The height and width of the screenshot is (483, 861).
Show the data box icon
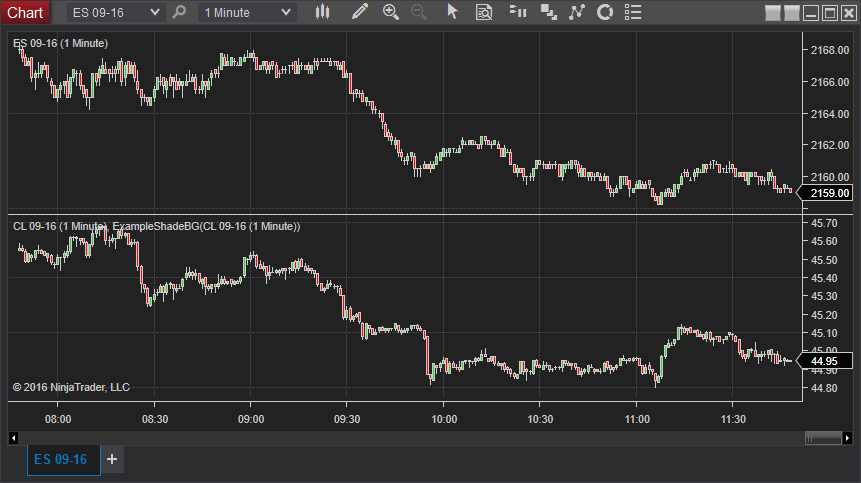[x=484, y=12]
